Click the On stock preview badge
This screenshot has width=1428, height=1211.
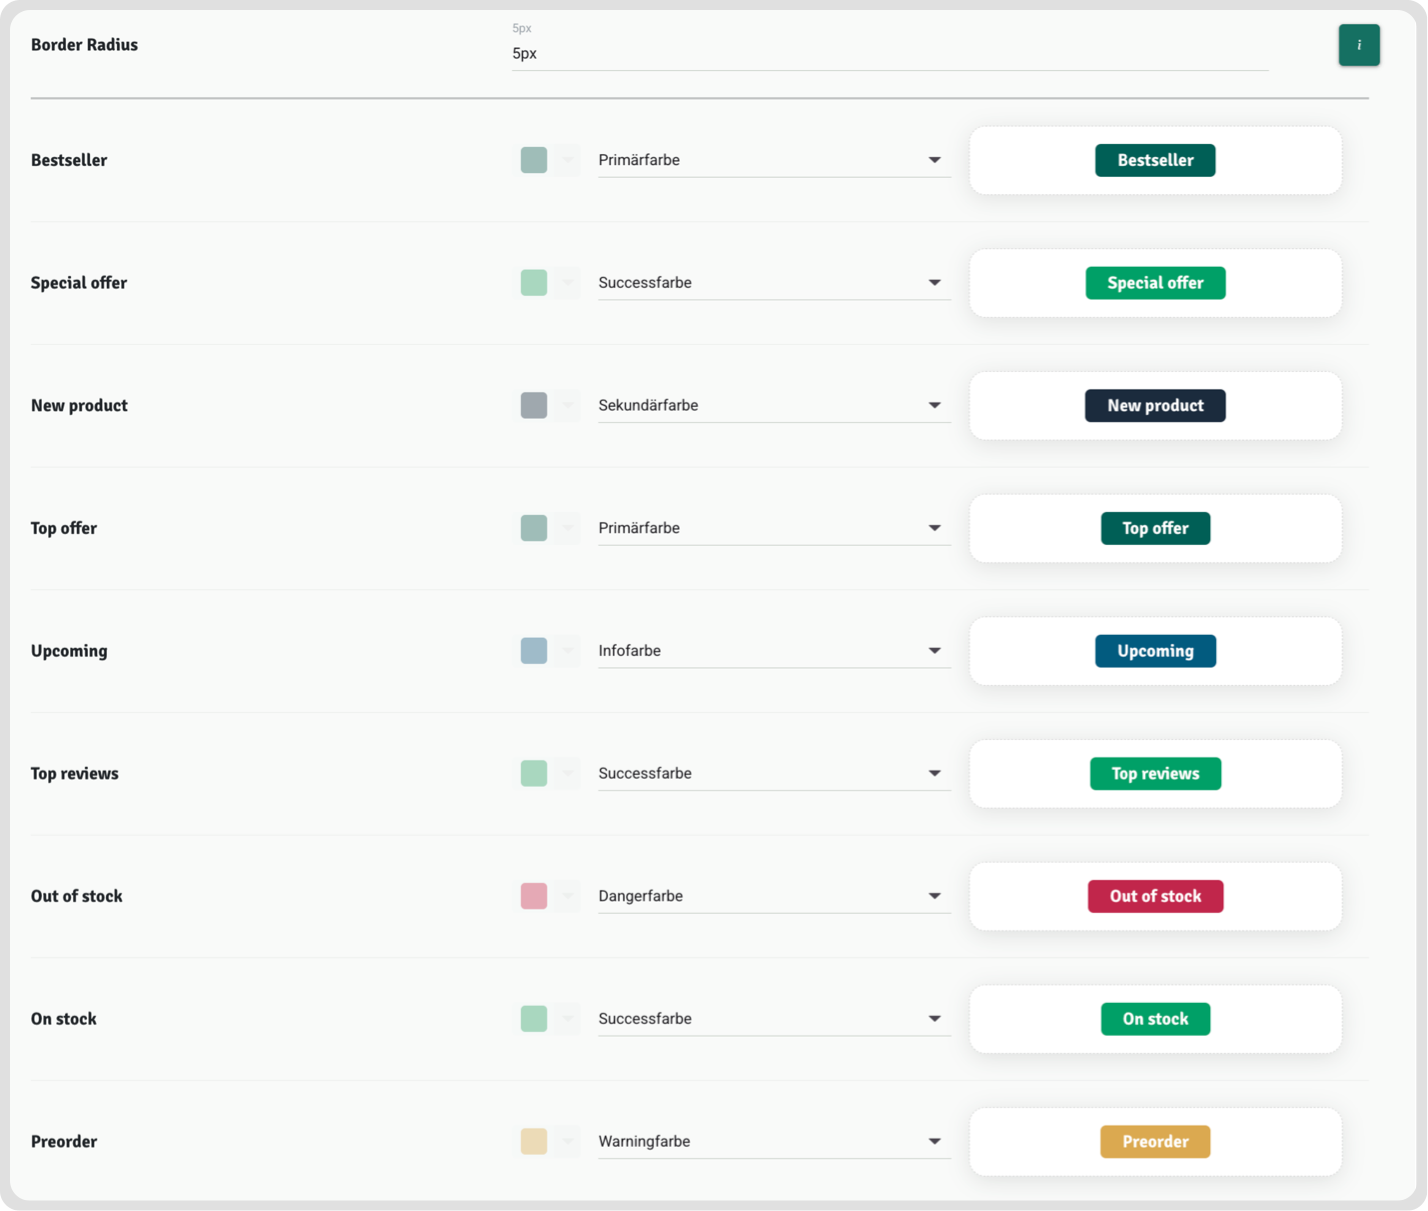(x=1155, y=1019)
